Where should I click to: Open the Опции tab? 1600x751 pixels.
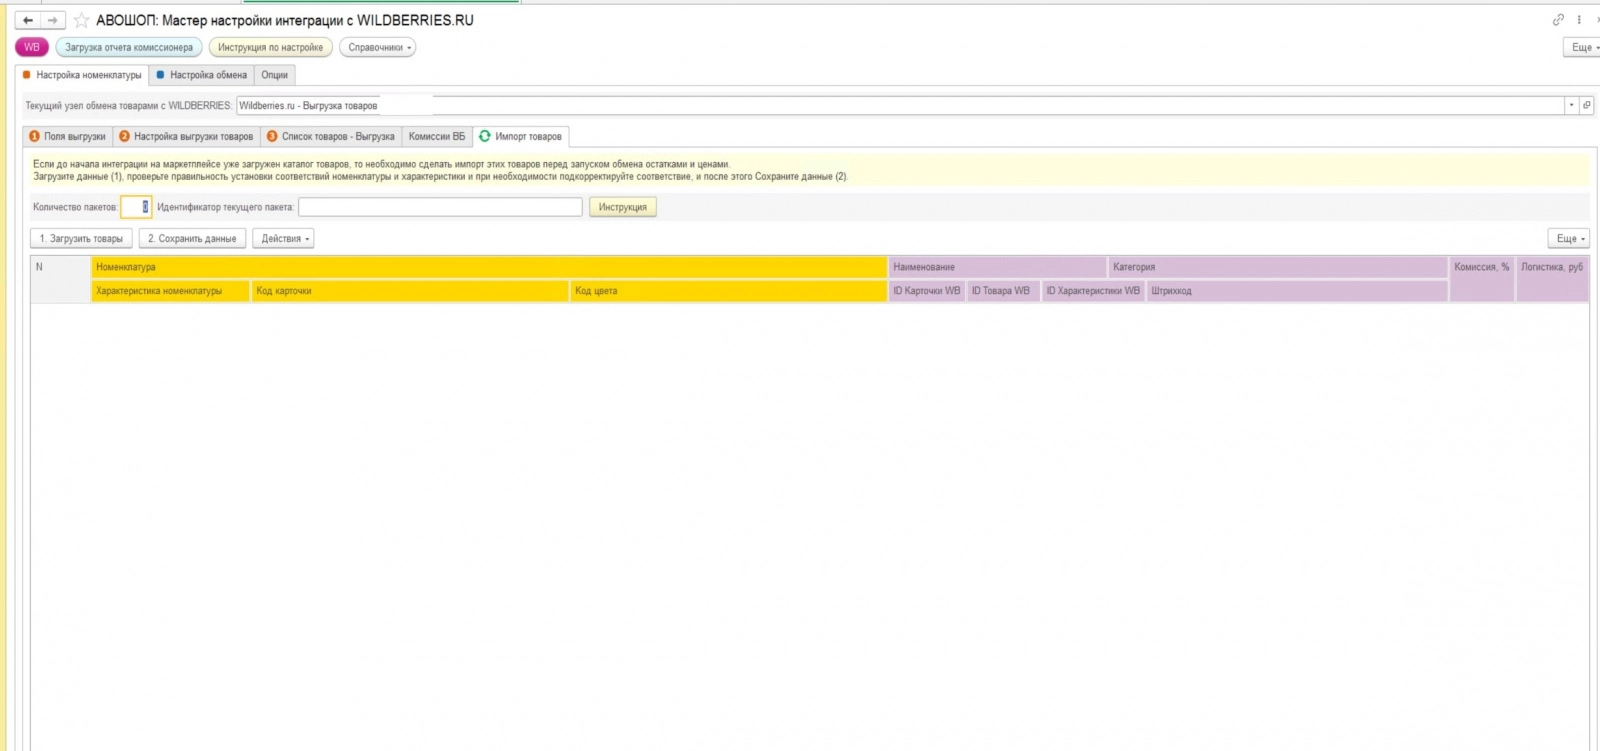click(x=275, y=75)
